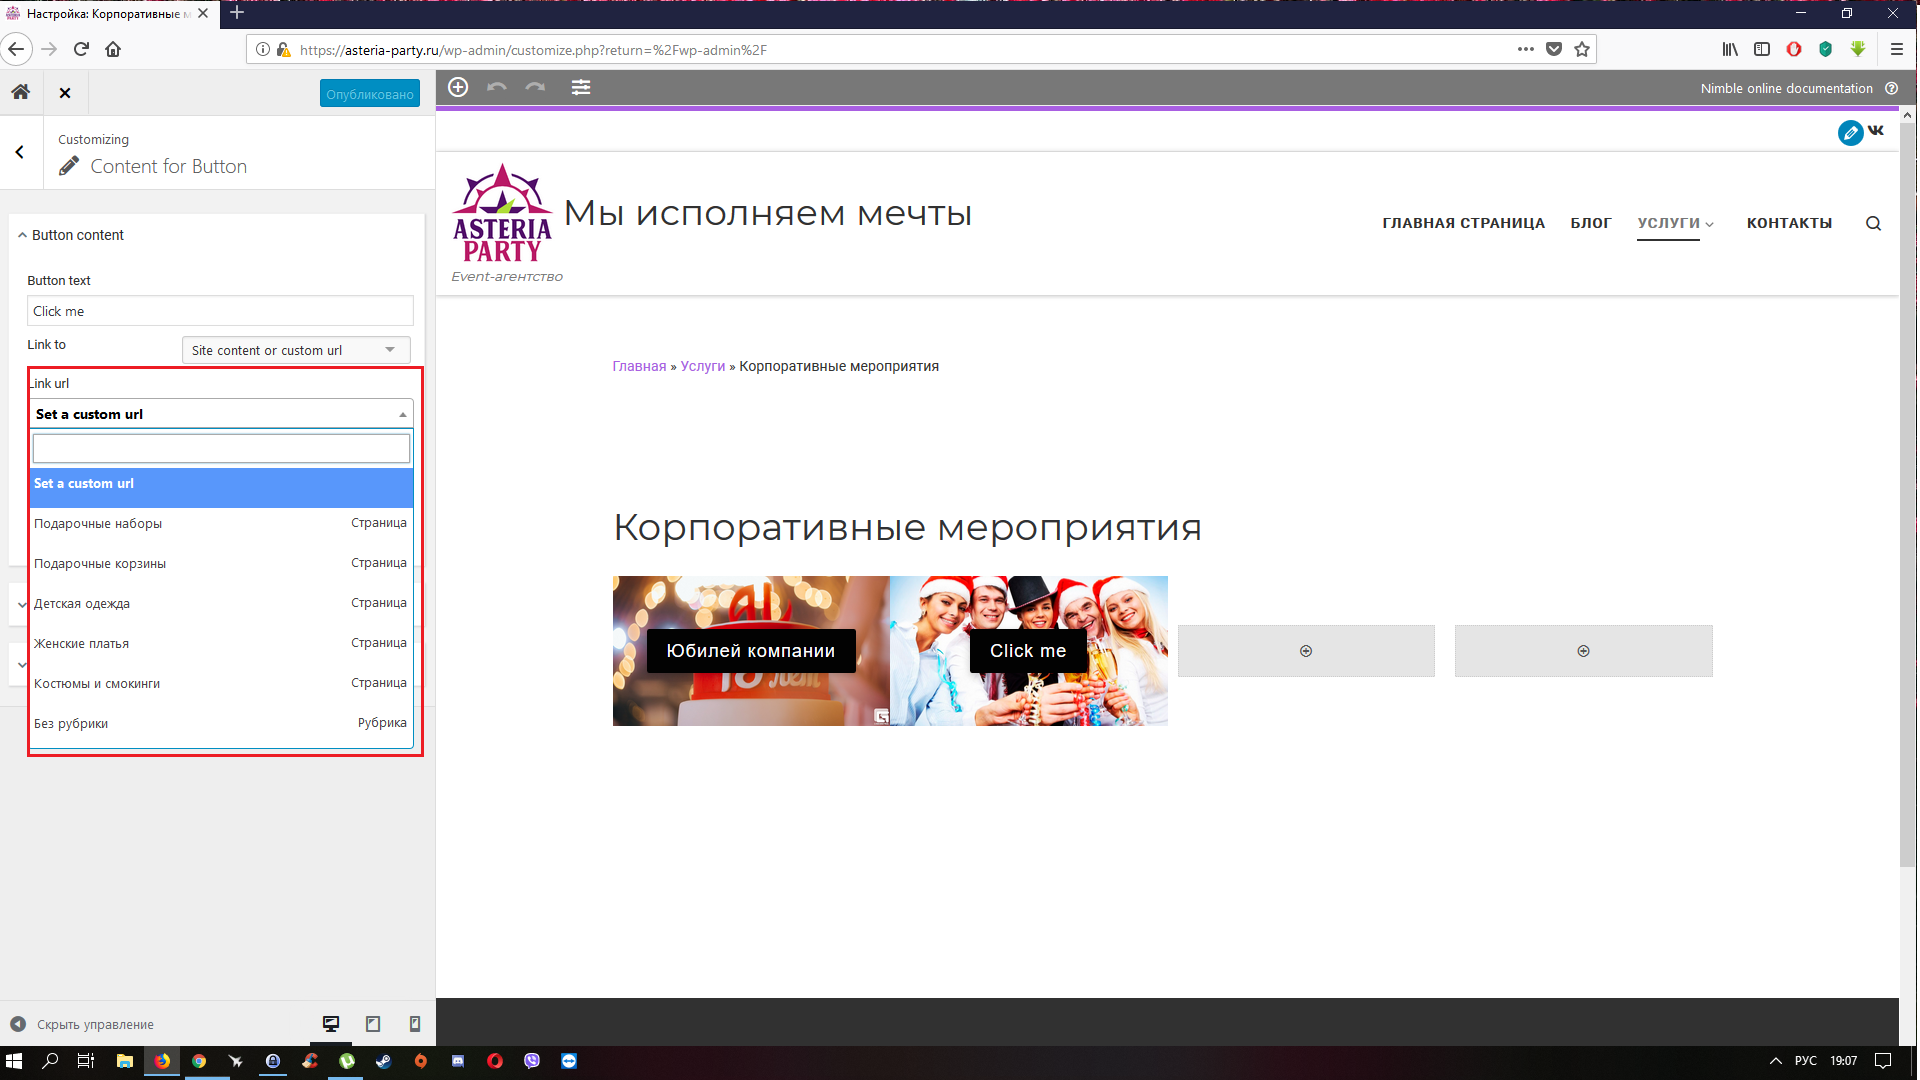
Task: Open the Link to dropdown
Action: click(296, 350)
